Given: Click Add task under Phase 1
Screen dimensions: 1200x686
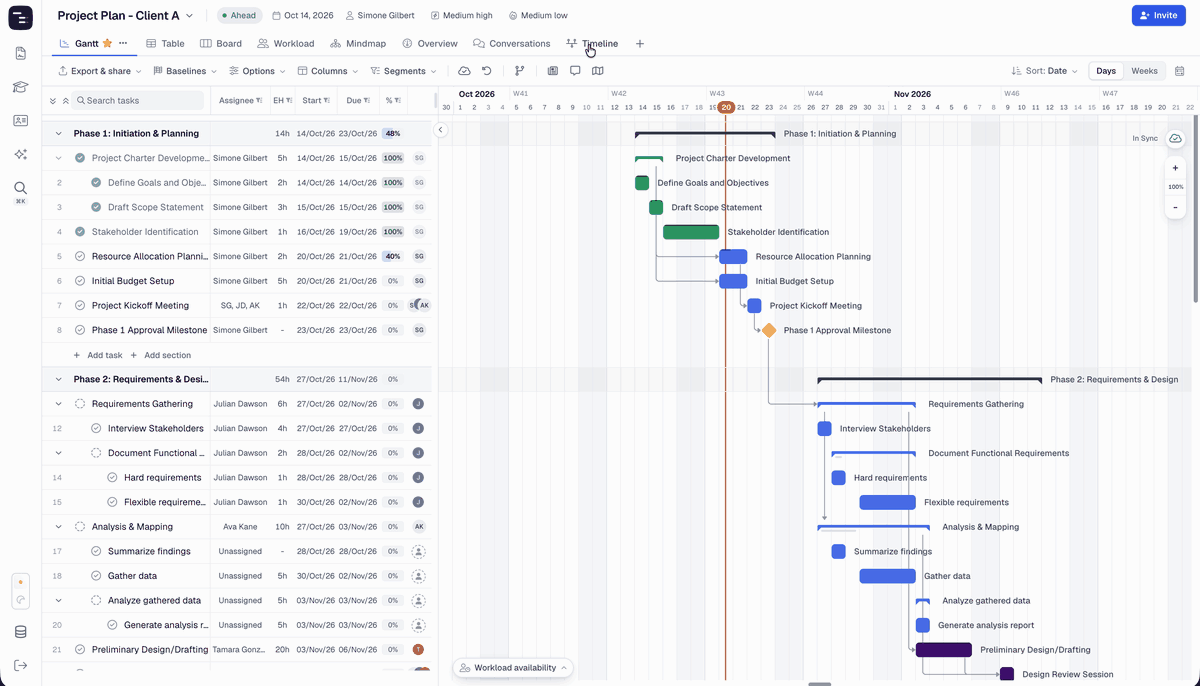Looking at the screenshot, I should 98,355.
